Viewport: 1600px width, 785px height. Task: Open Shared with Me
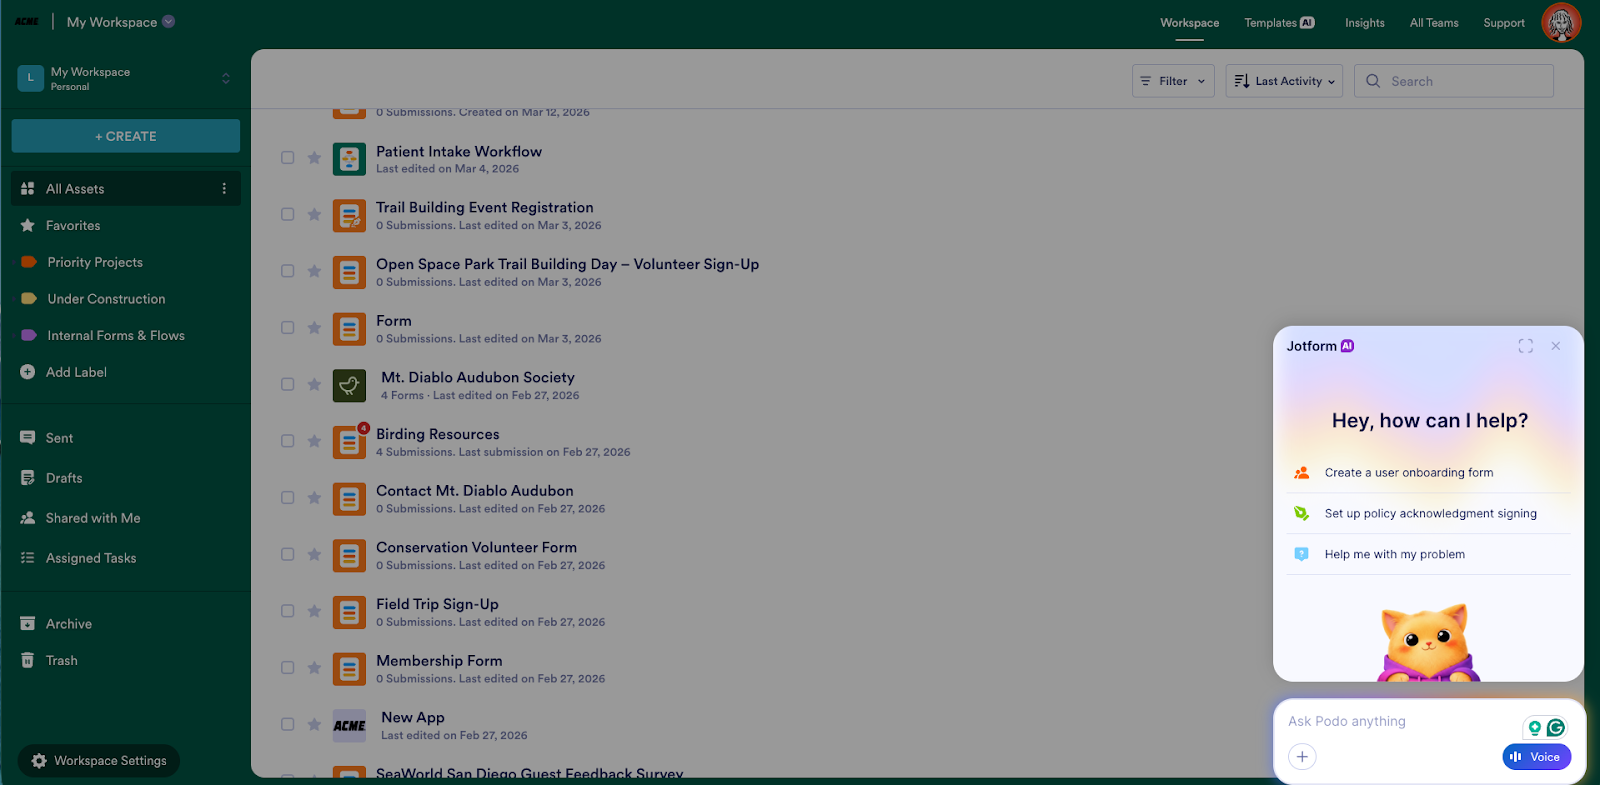[93, 518]
